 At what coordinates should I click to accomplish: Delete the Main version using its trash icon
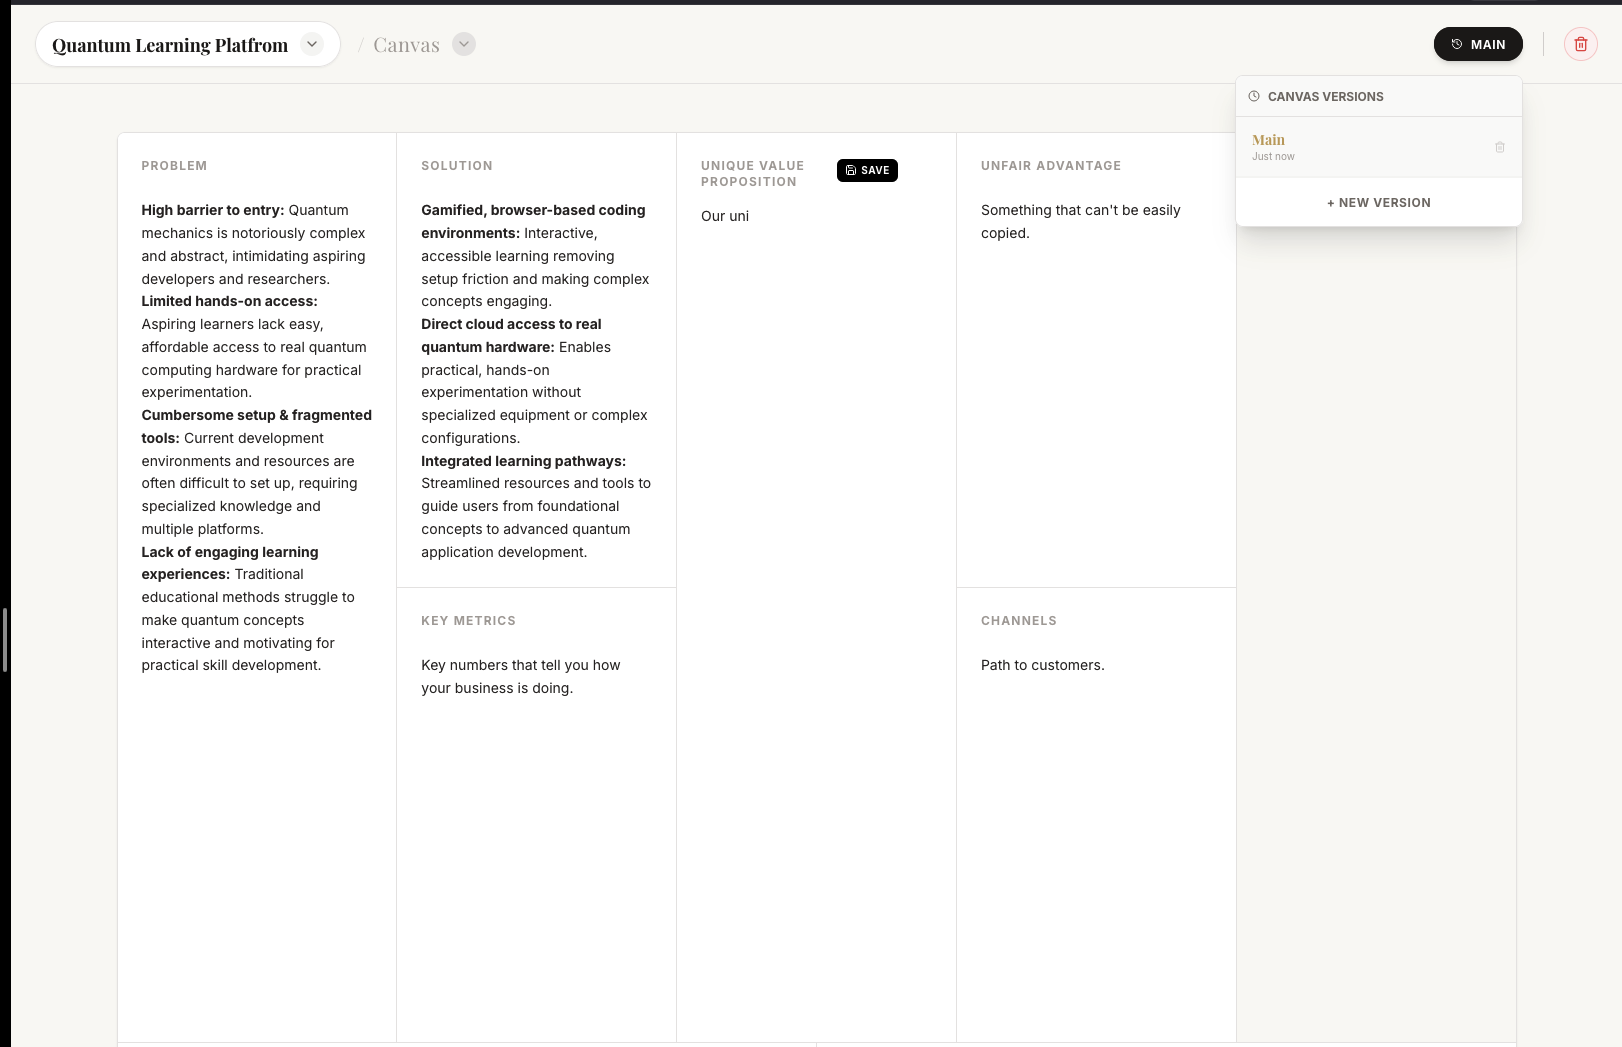pos(1500,147)
